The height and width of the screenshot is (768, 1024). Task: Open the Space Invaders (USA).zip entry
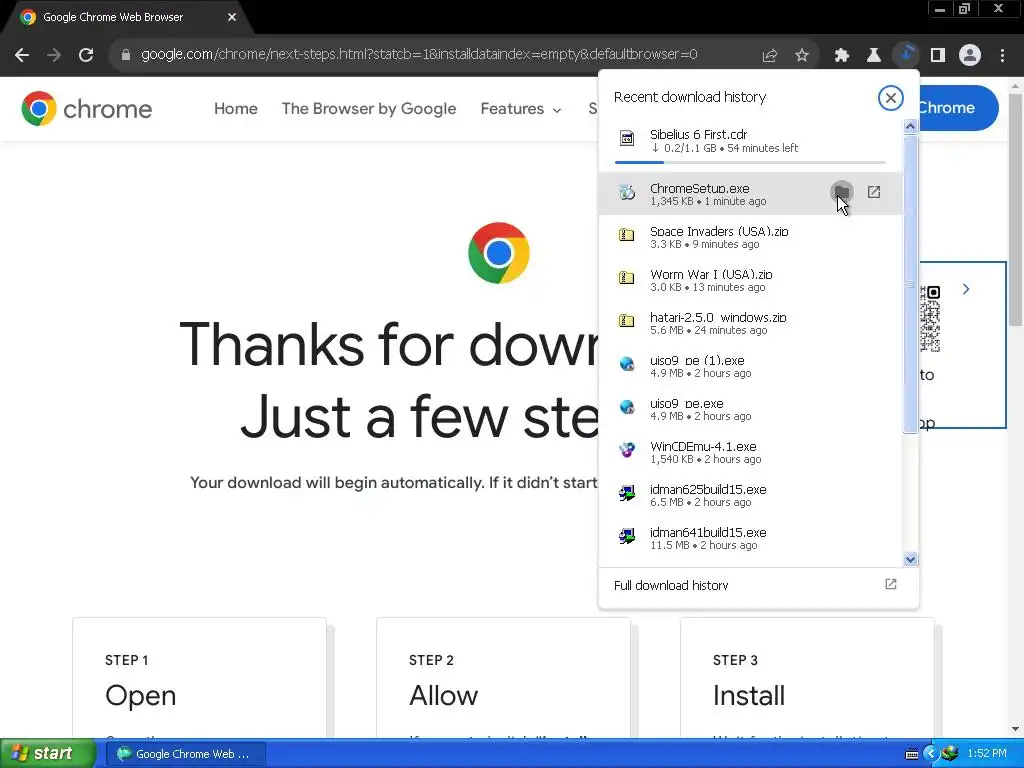[750, 237]
